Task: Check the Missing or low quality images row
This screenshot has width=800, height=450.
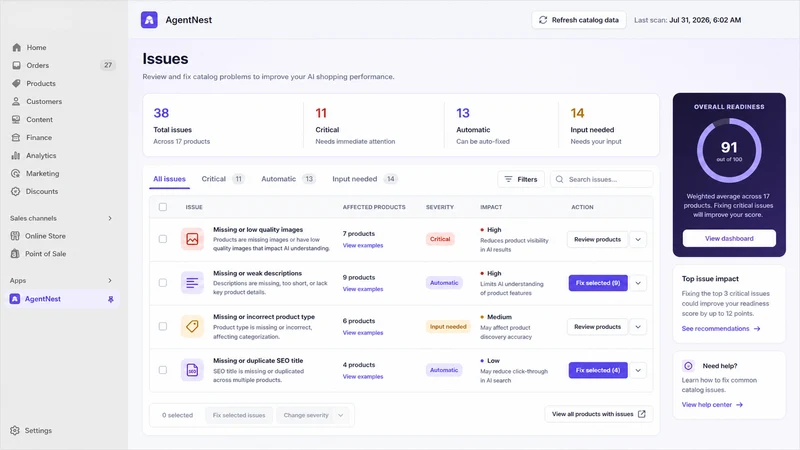Action: [163, 239]
